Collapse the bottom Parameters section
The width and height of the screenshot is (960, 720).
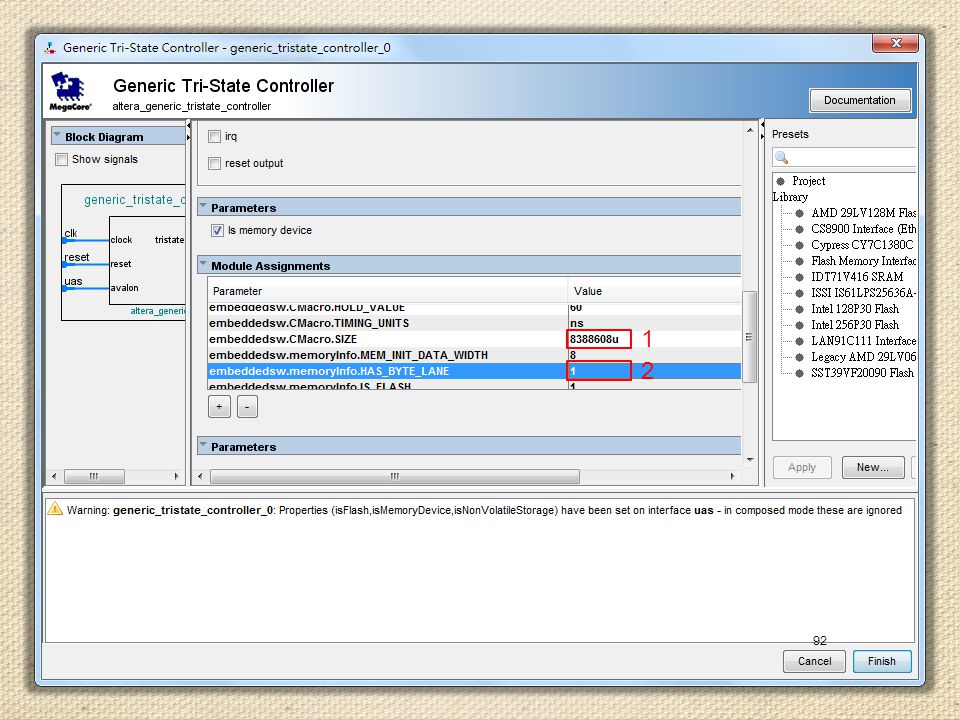pyautogui.click(x=203, y=446)
